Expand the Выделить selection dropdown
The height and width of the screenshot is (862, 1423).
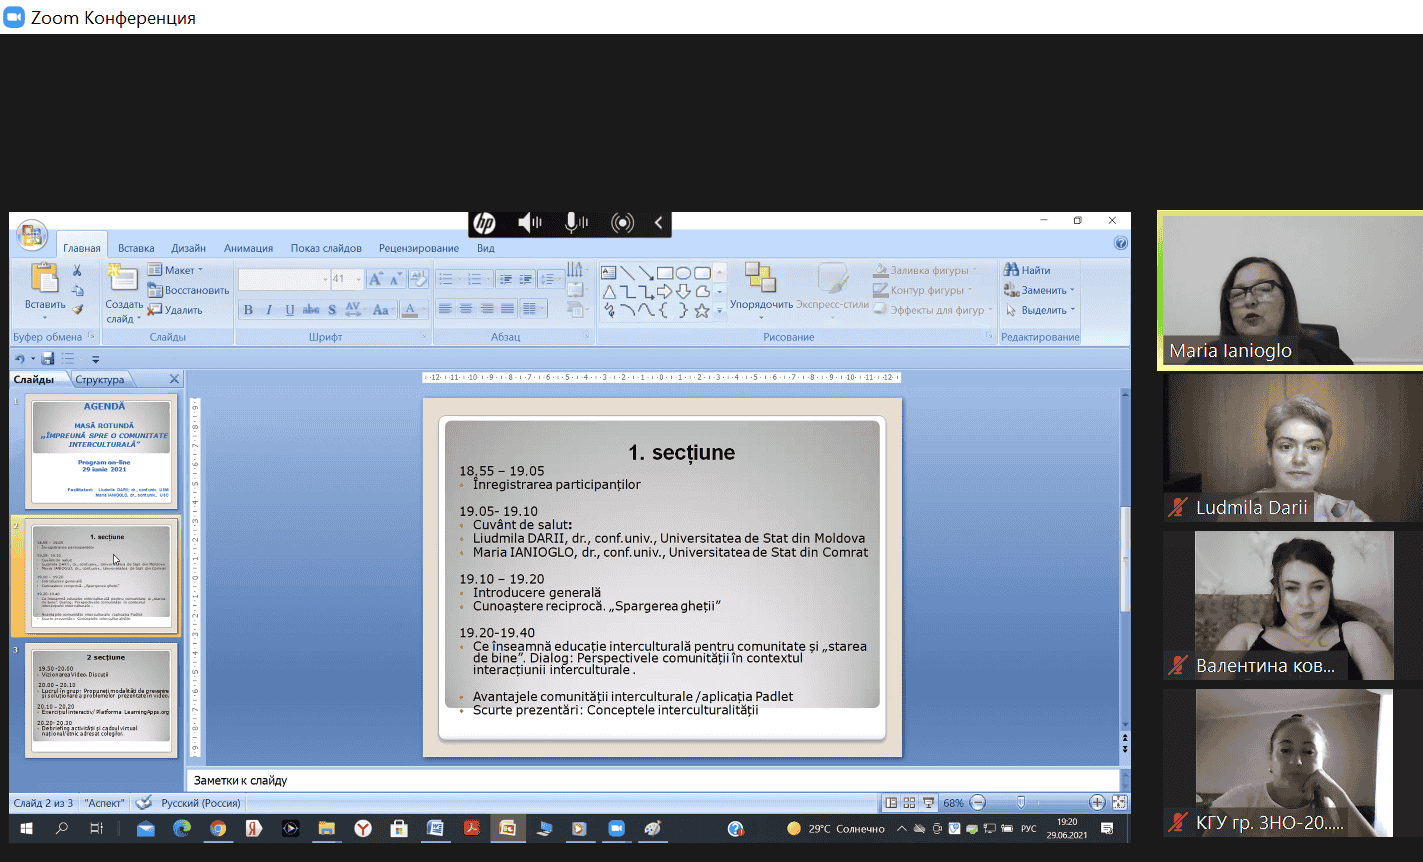pyautogui.click(x=1040, y=310)
